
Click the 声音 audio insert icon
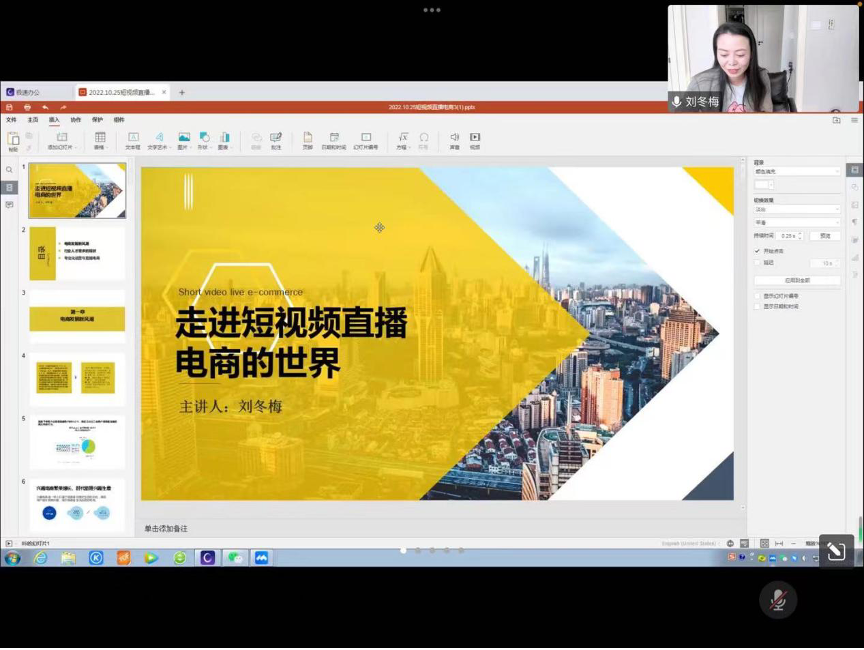pyautogui.click(x=454, y=139)
